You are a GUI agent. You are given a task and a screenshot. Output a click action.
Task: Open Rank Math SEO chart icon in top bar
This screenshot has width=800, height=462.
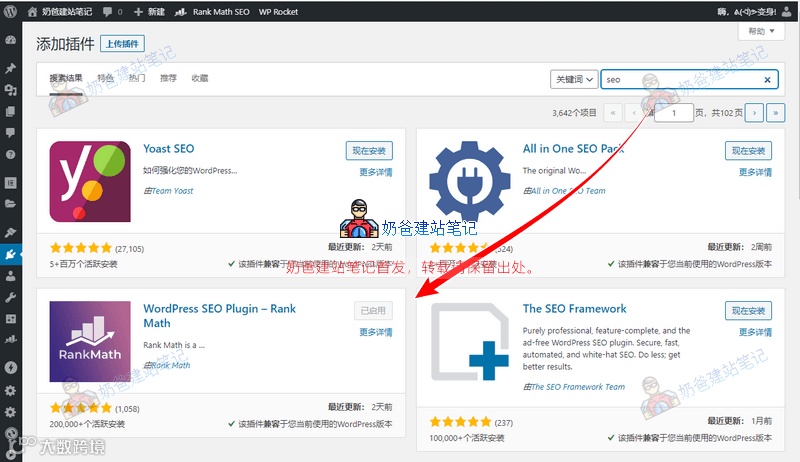pos(180,12)
